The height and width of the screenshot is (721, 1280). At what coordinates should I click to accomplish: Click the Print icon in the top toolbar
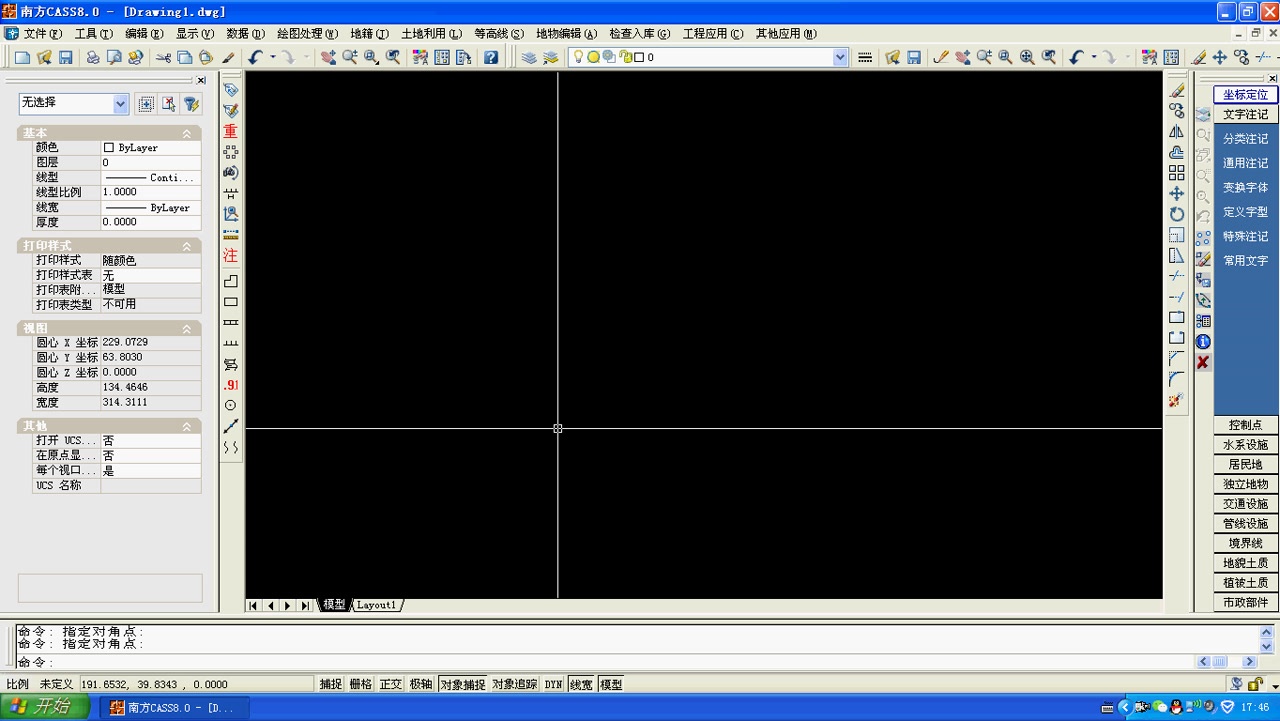(x=92, y=58)
